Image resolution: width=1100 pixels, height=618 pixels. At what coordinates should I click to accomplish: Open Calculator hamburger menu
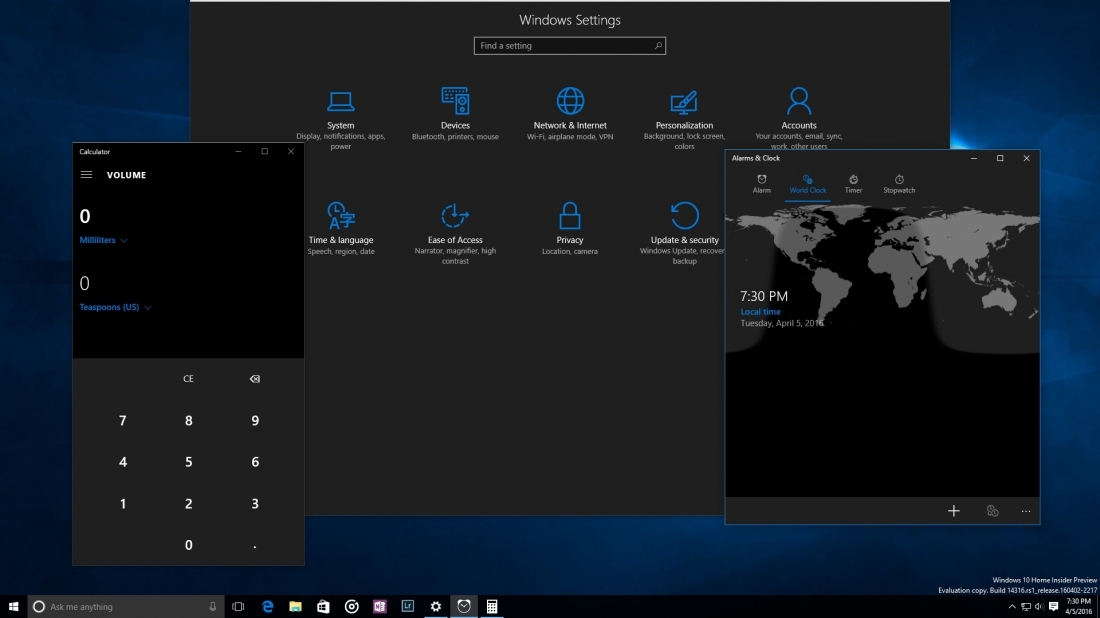pos(86,175)
